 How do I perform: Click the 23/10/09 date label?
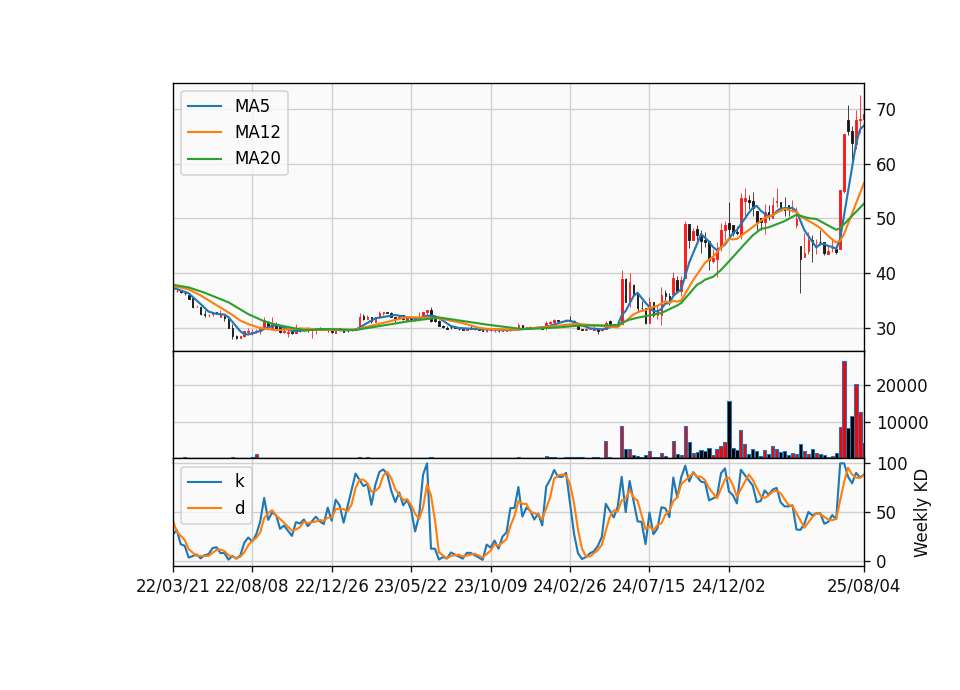[x=490, y=586]
